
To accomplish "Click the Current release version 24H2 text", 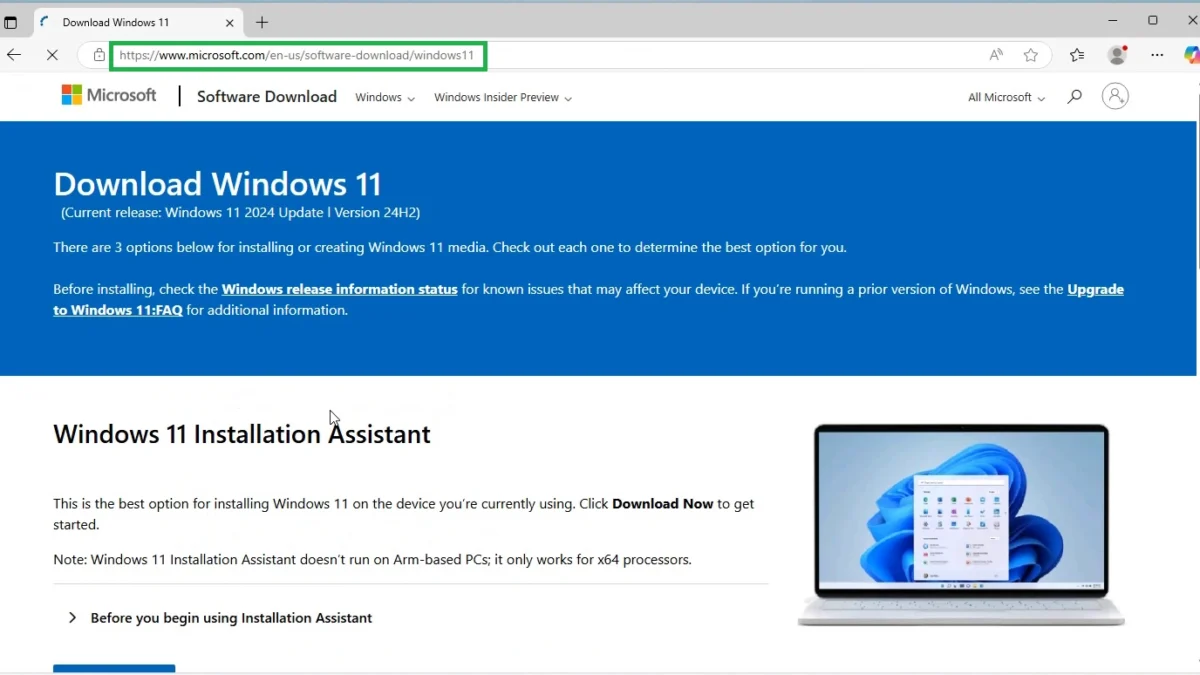I will 240,212.
